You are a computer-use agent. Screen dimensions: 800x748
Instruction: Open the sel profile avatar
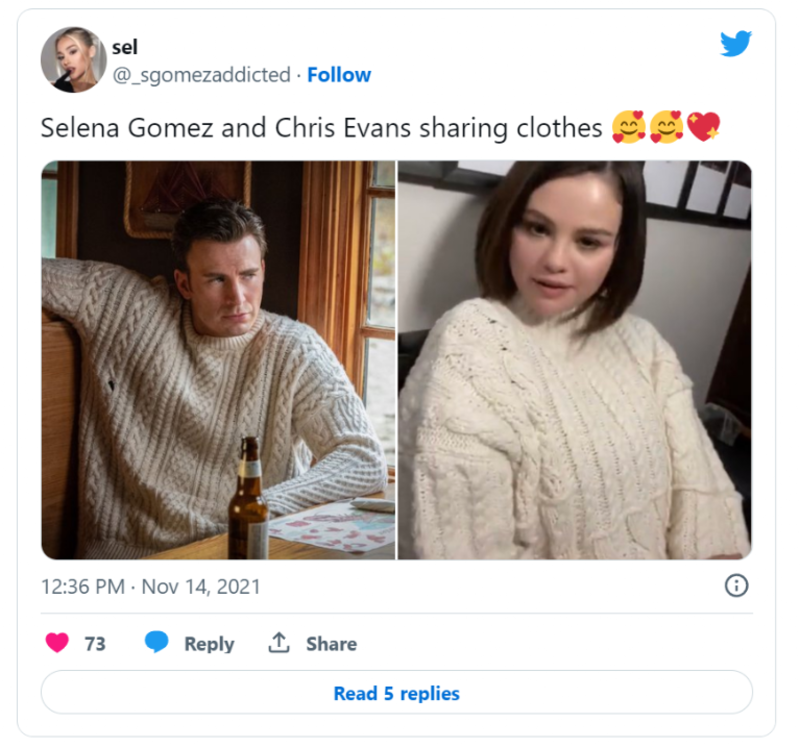point(73,60)
